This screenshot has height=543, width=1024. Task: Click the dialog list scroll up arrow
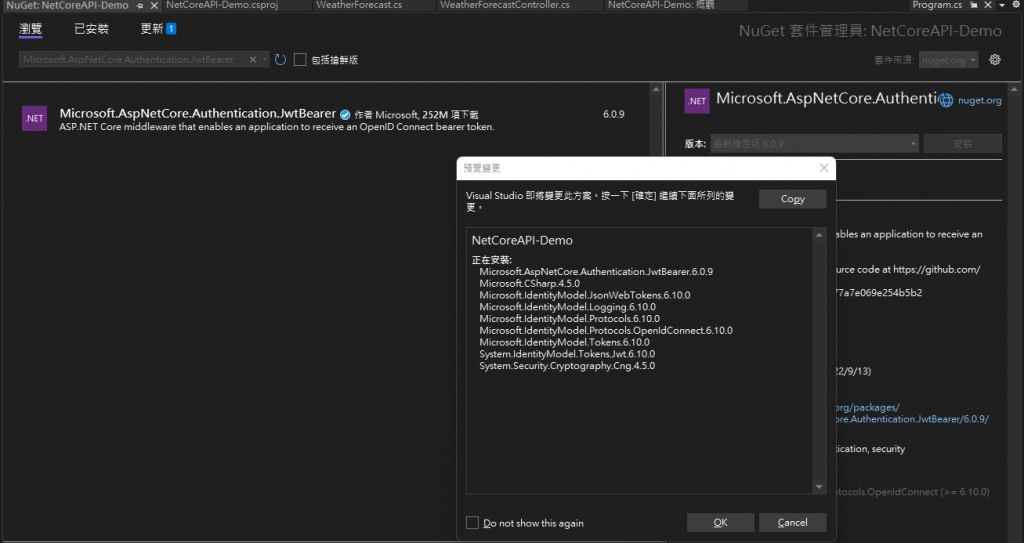coord(819,235)
